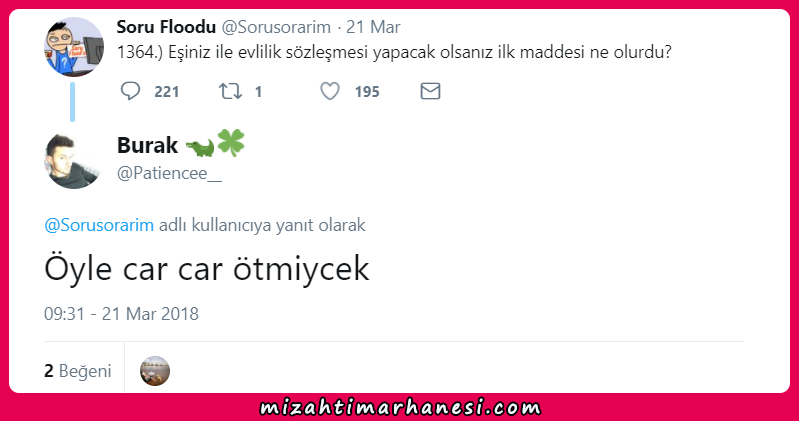Click the 195 likes count
Image resolution: width=799 pixels, height=421 pixels.
[367, 92]
